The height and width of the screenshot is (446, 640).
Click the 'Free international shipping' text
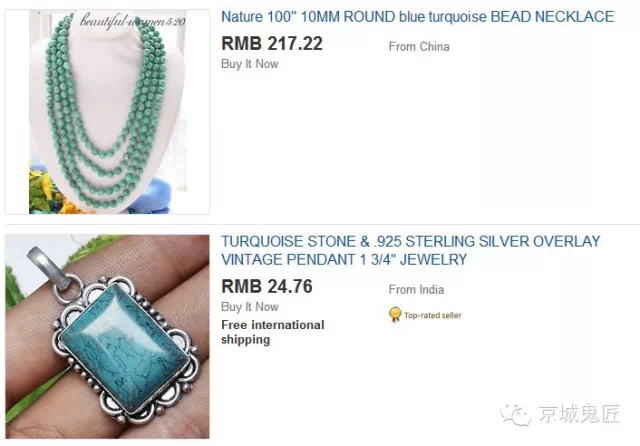(x=273, y=332)
